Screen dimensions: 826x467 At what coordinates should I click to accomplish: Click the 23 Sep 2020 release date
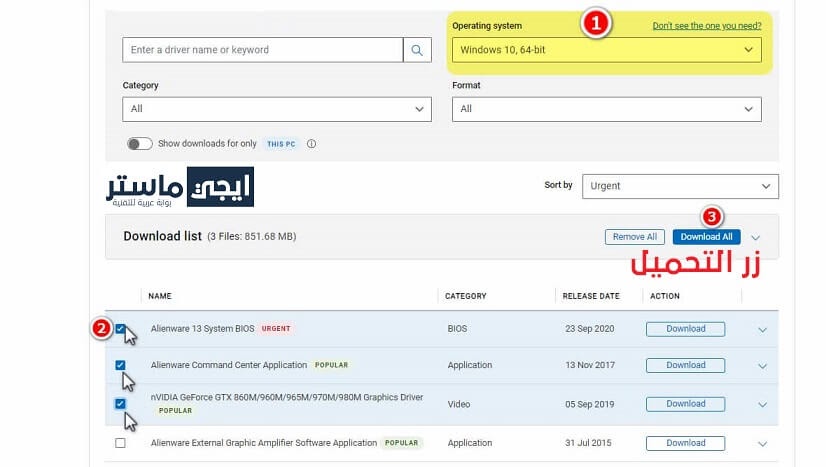[589, 329]
